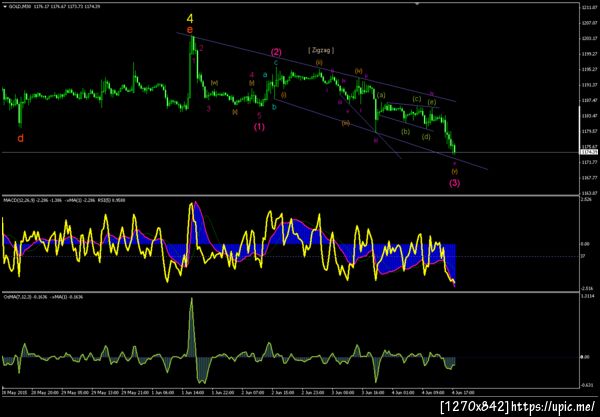
Task: Select the olive (b) wave label
Action: tap(406, 132)
